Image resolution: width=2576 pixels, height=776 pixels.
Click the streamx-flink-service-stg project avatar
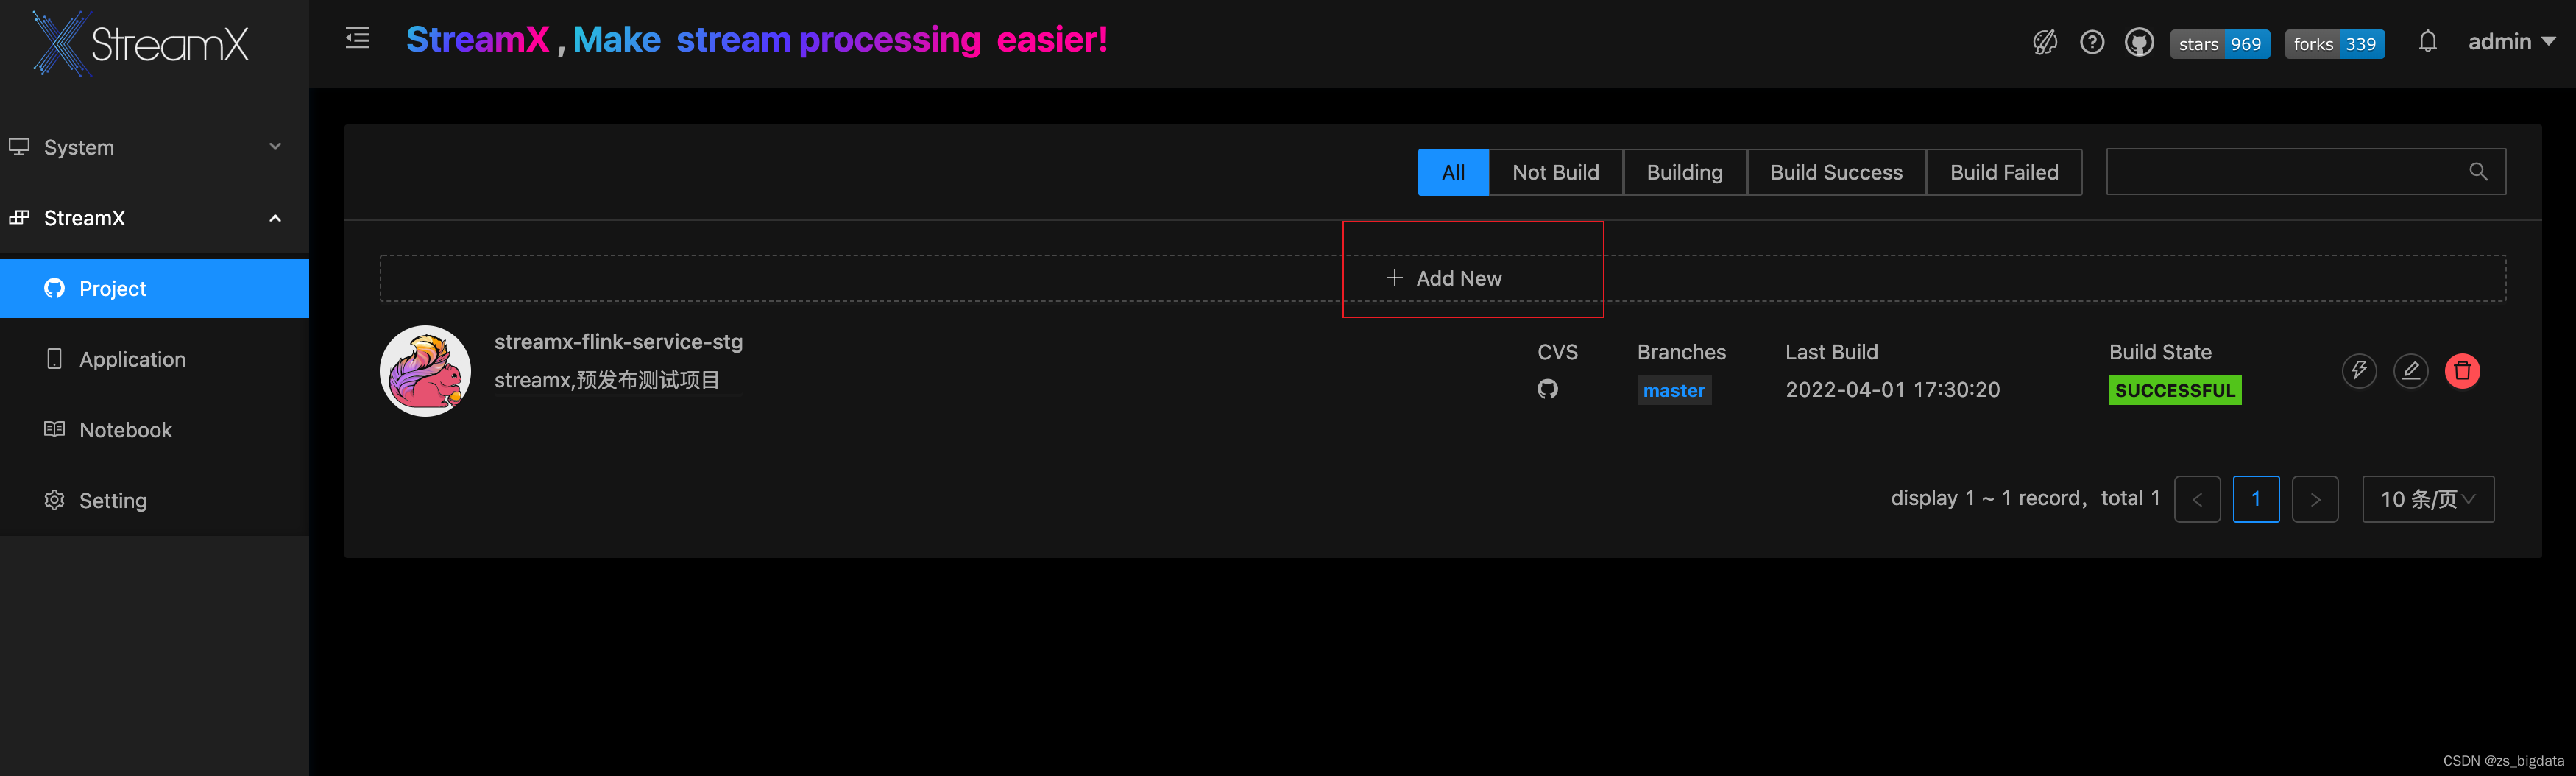click(x=425, y=371)
